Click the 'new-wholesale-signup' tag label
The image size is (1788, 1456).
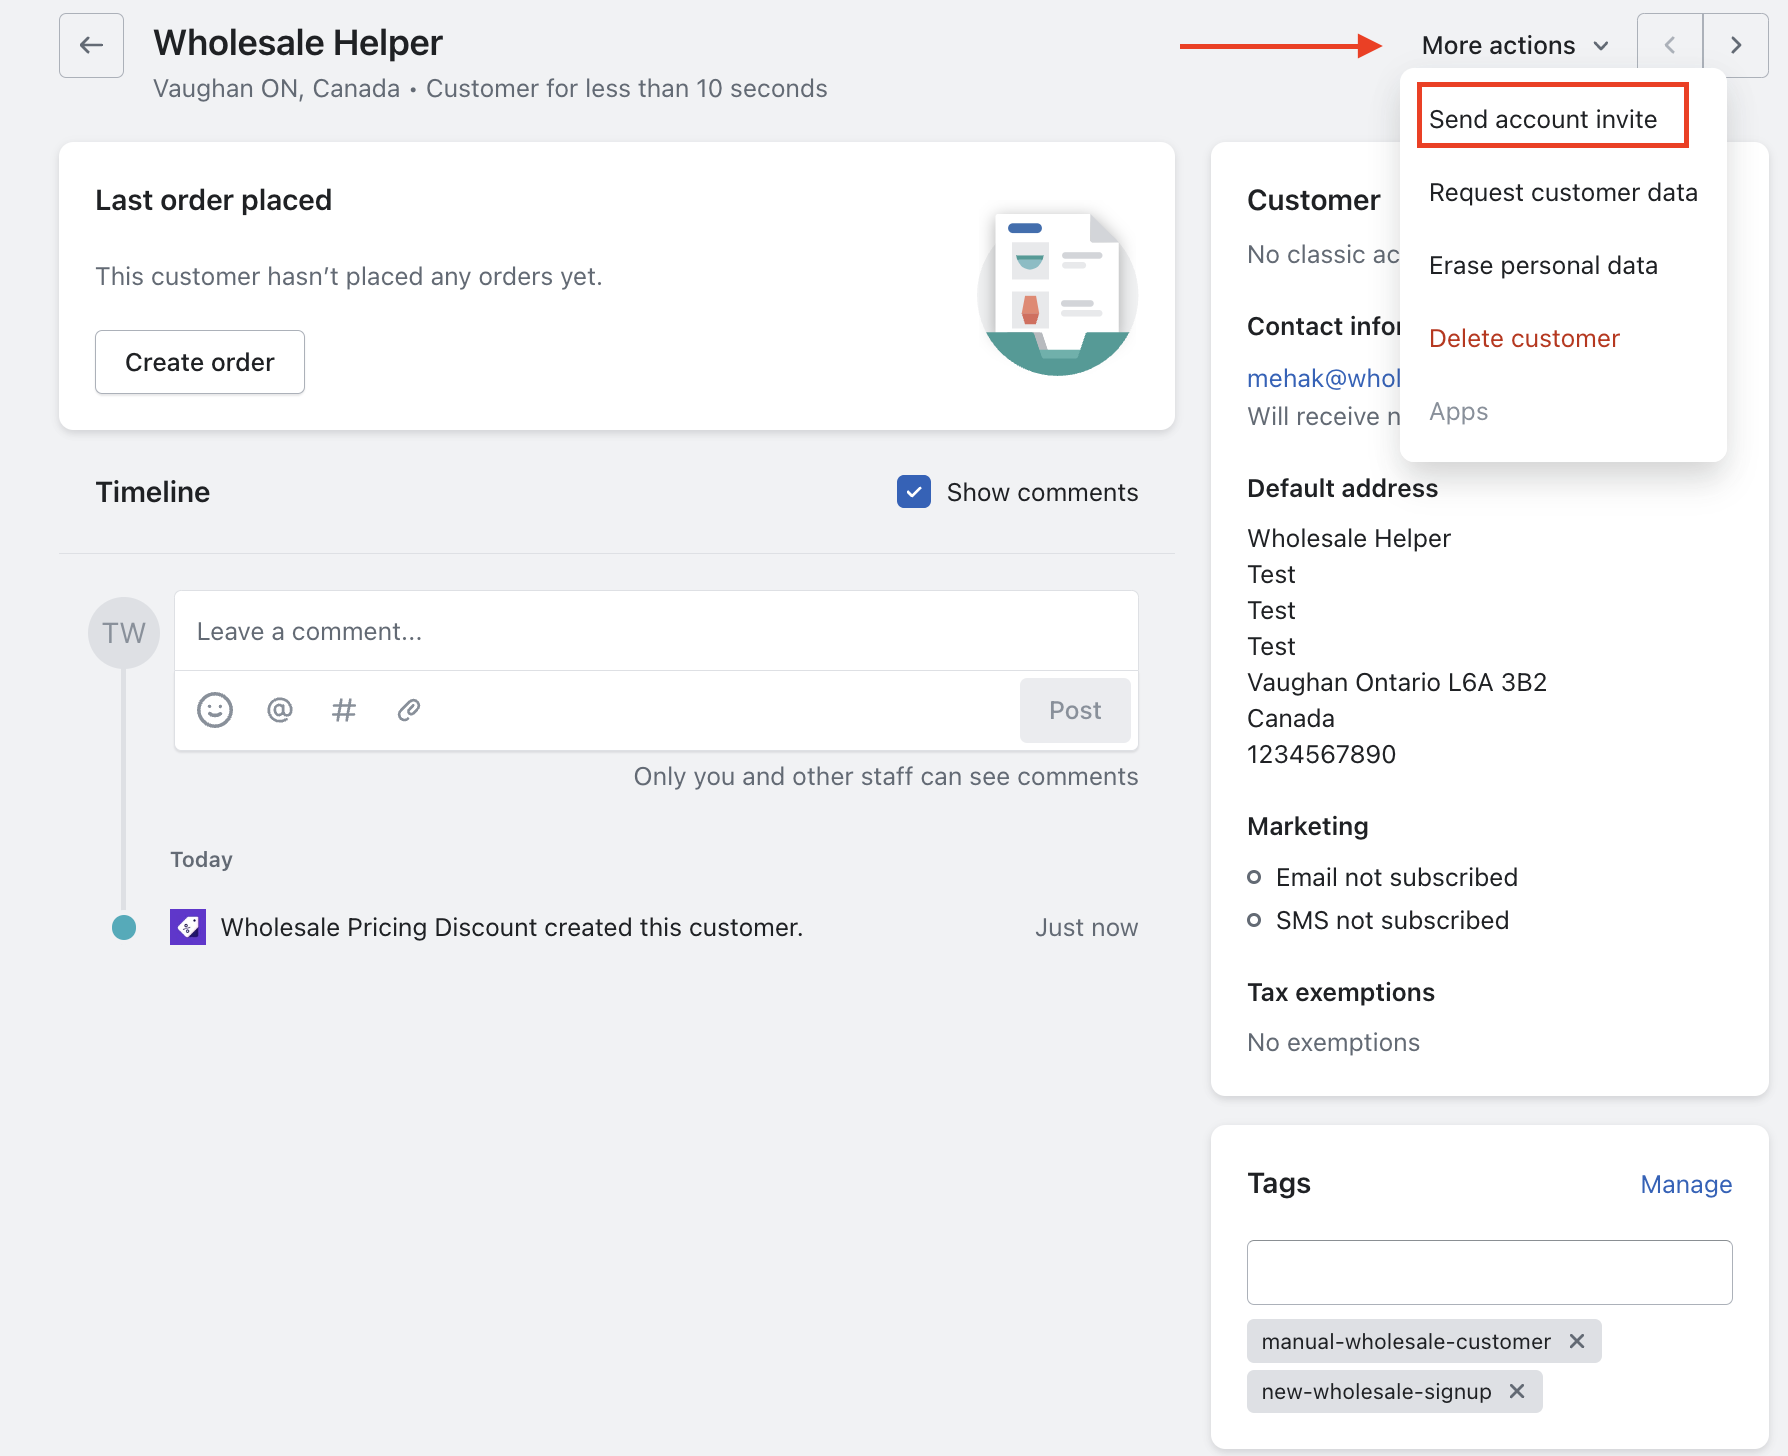[x=1376, y=1391]
